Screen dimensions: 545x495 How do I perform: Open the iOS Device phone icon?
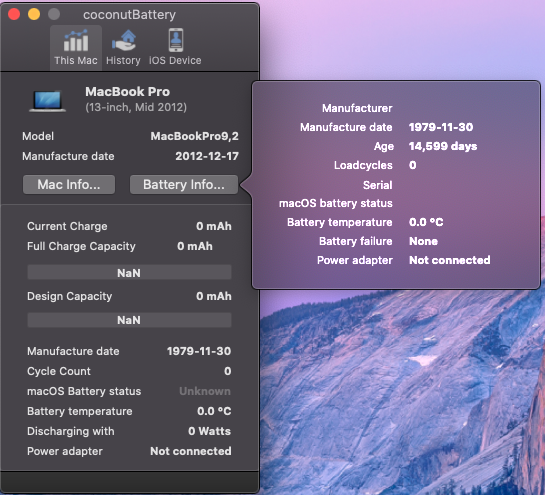coord(176,40)
